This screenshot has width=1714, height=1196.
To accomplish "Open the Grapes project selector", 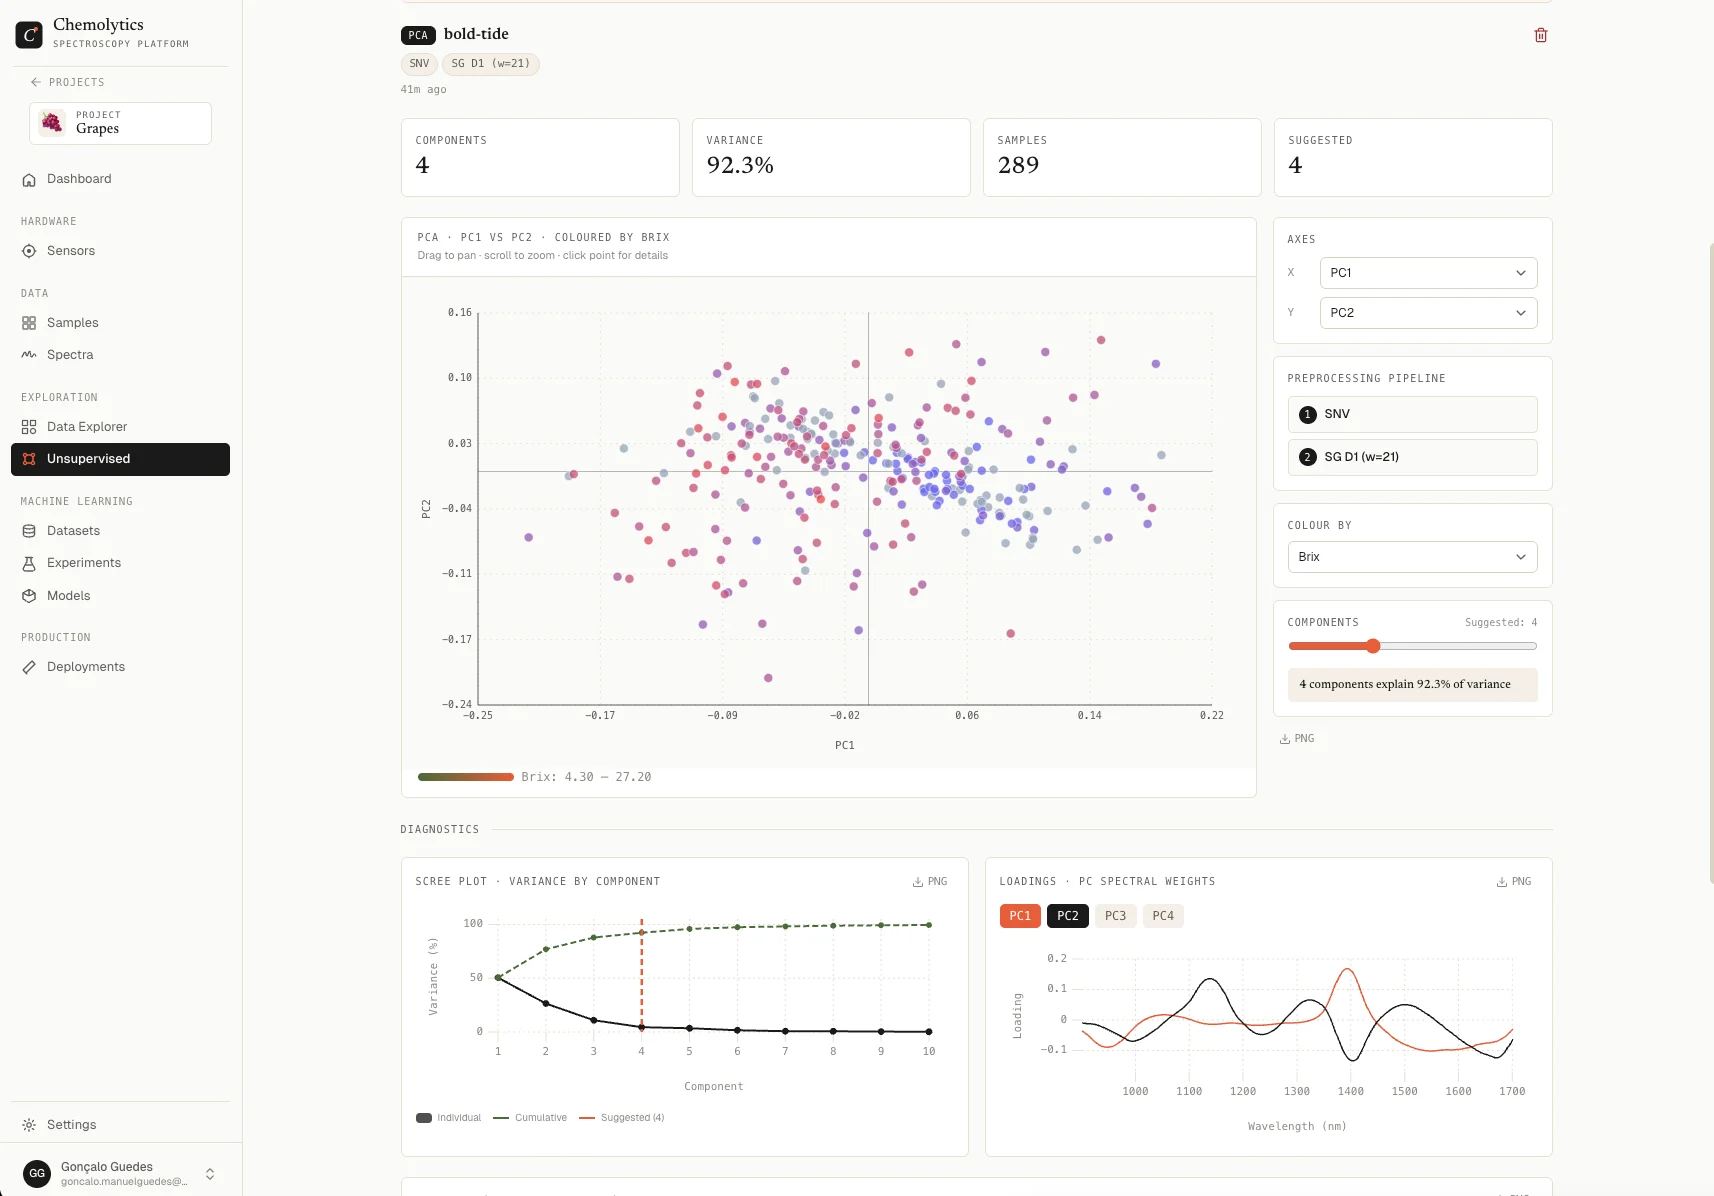I will coord(120,123).
